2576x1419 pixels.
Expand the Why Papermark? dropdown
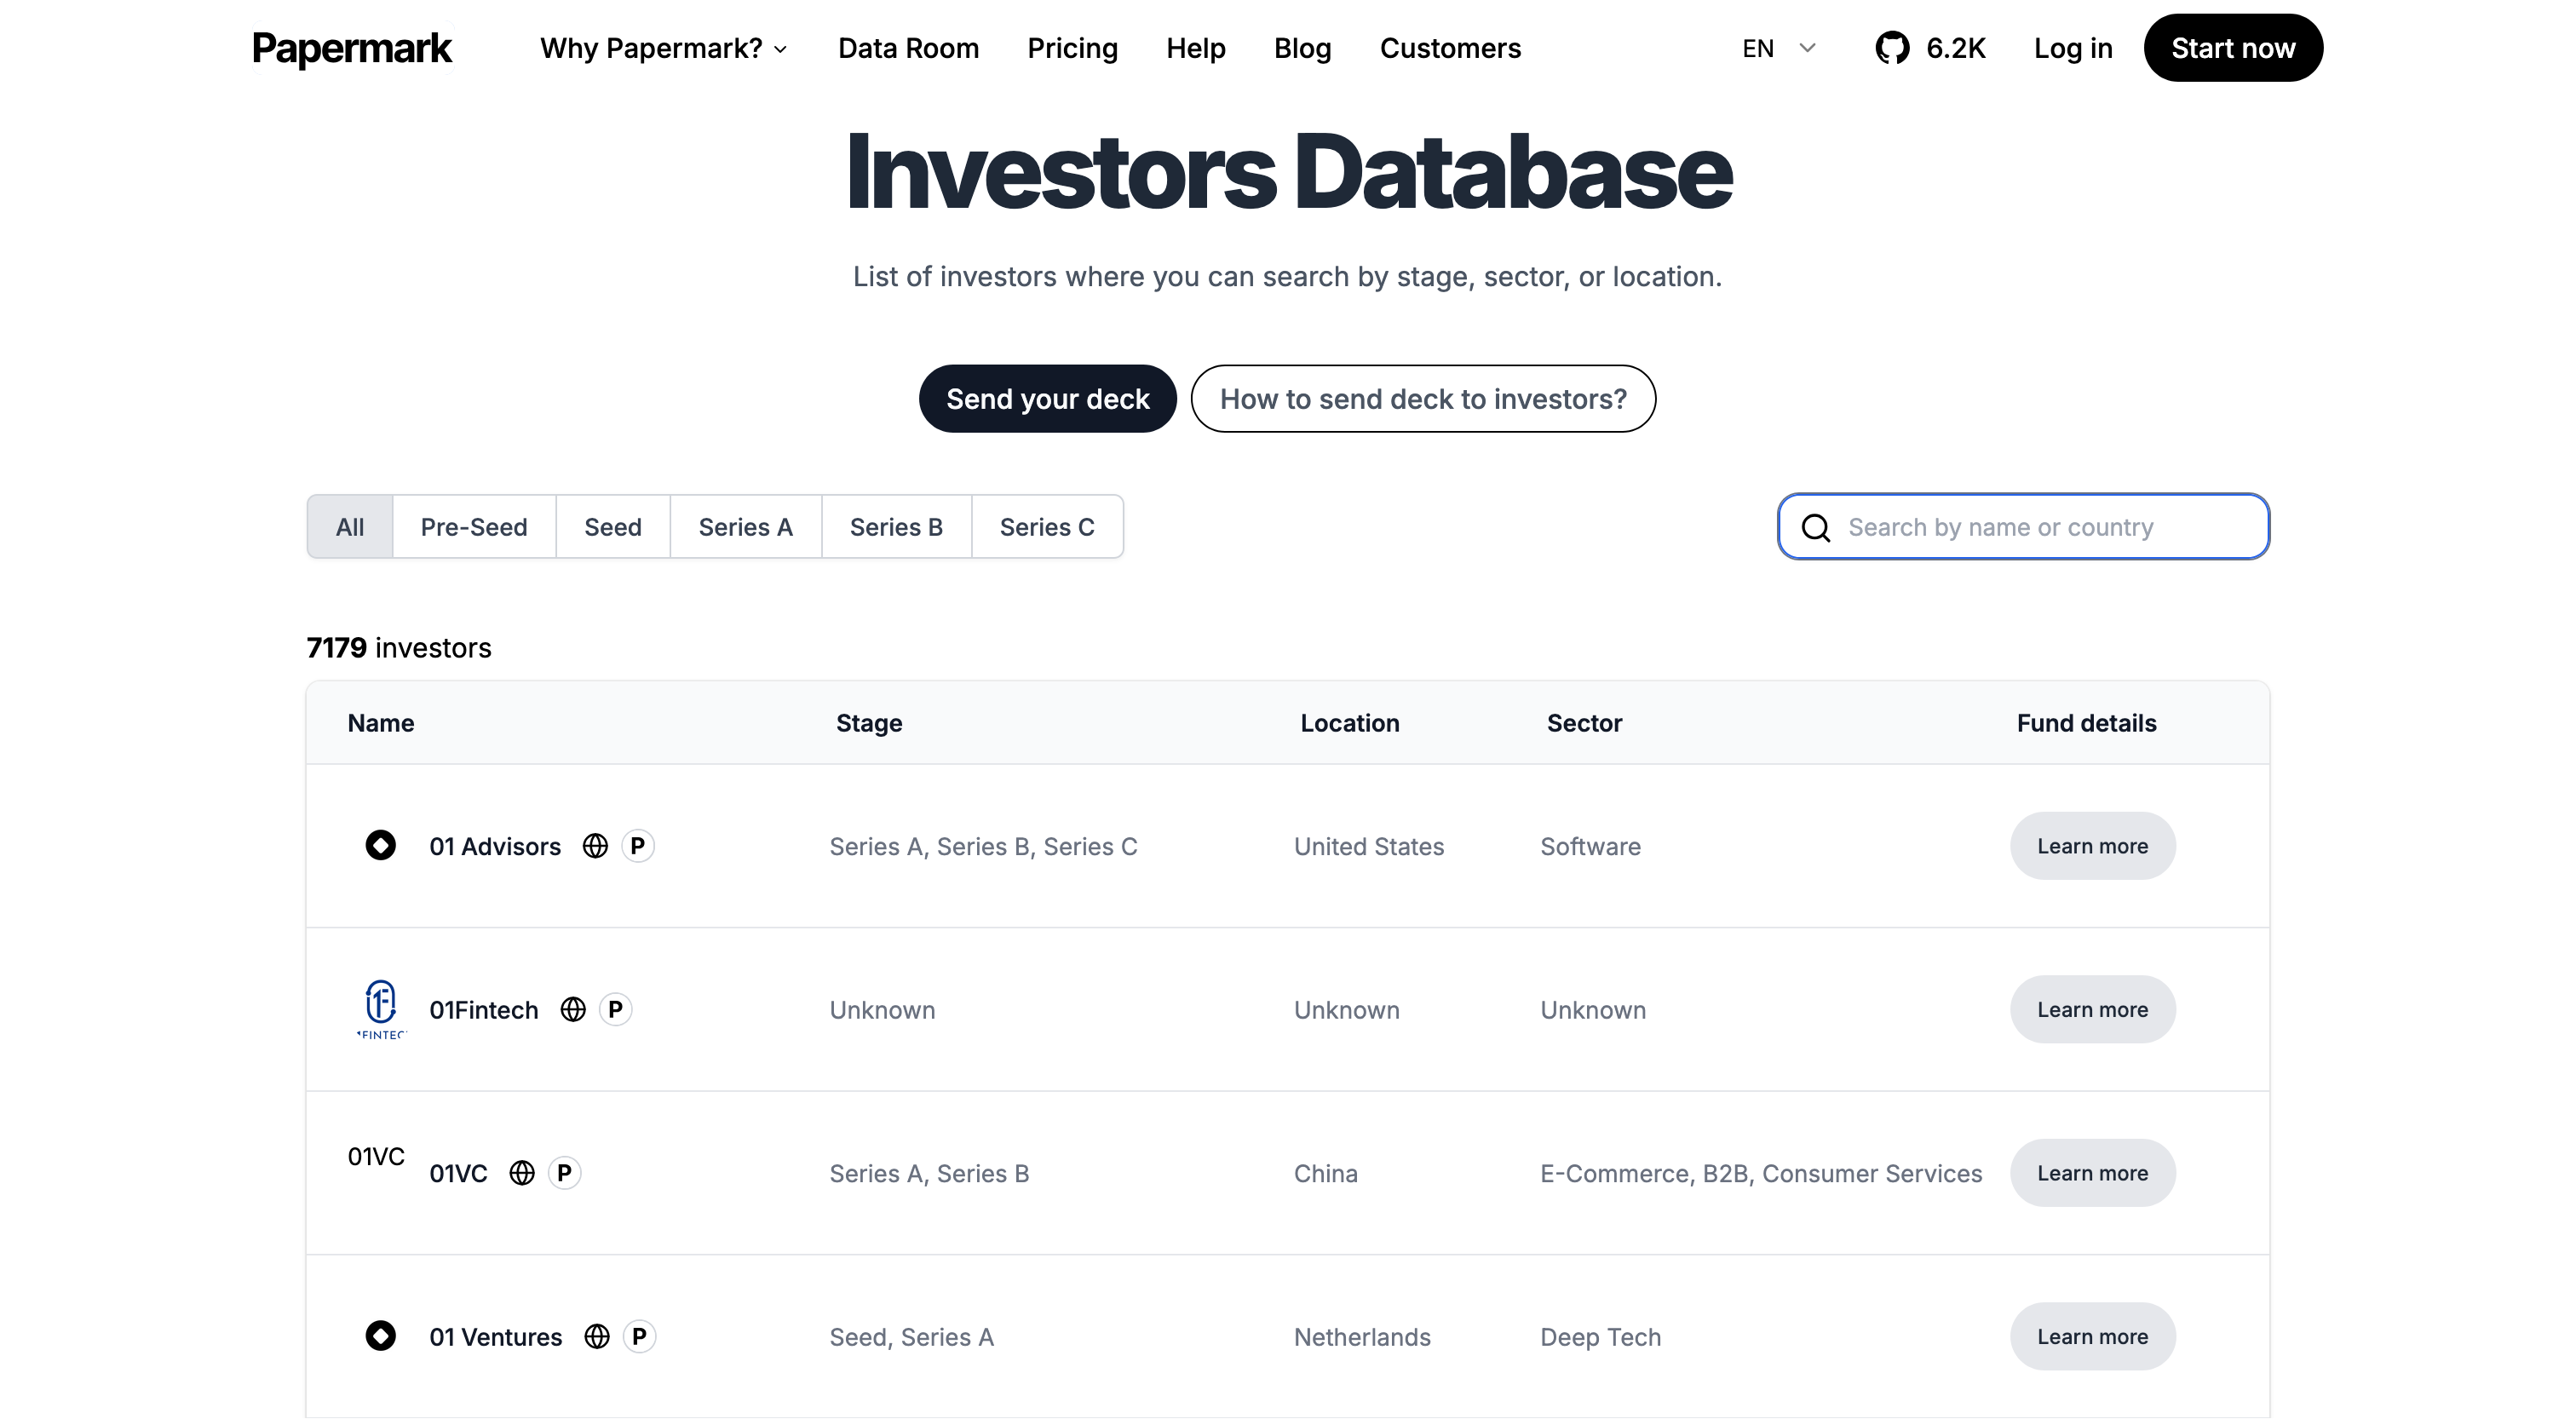(x=663, y=47)
